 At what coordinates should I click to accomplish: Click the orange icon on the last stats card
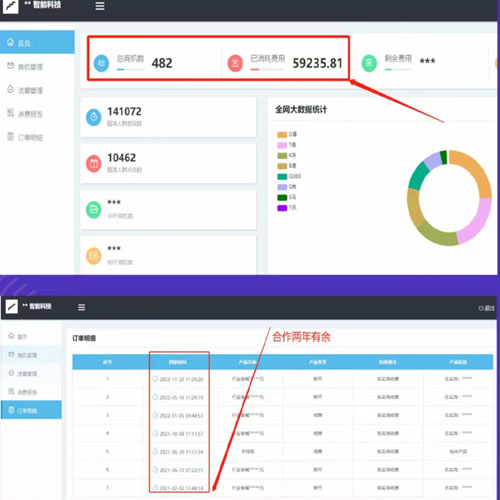tap(94, 256)
